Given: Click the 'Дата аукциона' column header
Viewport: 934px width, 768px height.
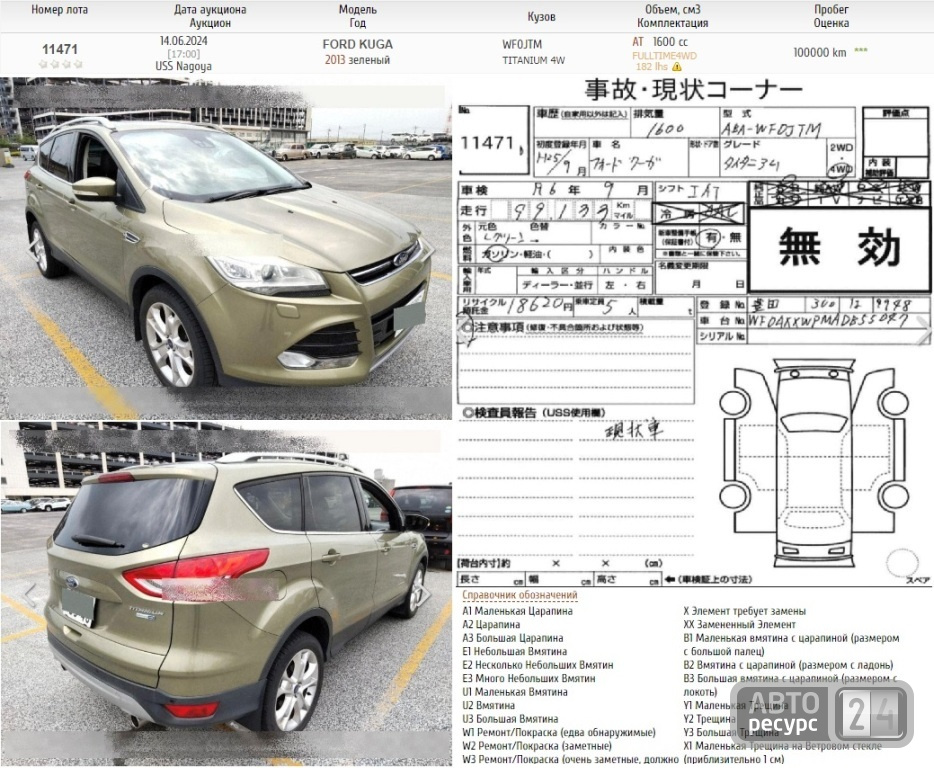Looking at the screenshot, I should click(210, 10).
